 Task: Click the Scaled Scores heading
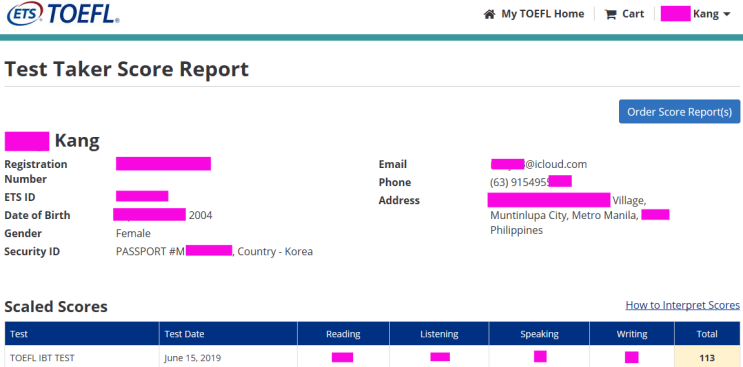coord(56,307)
